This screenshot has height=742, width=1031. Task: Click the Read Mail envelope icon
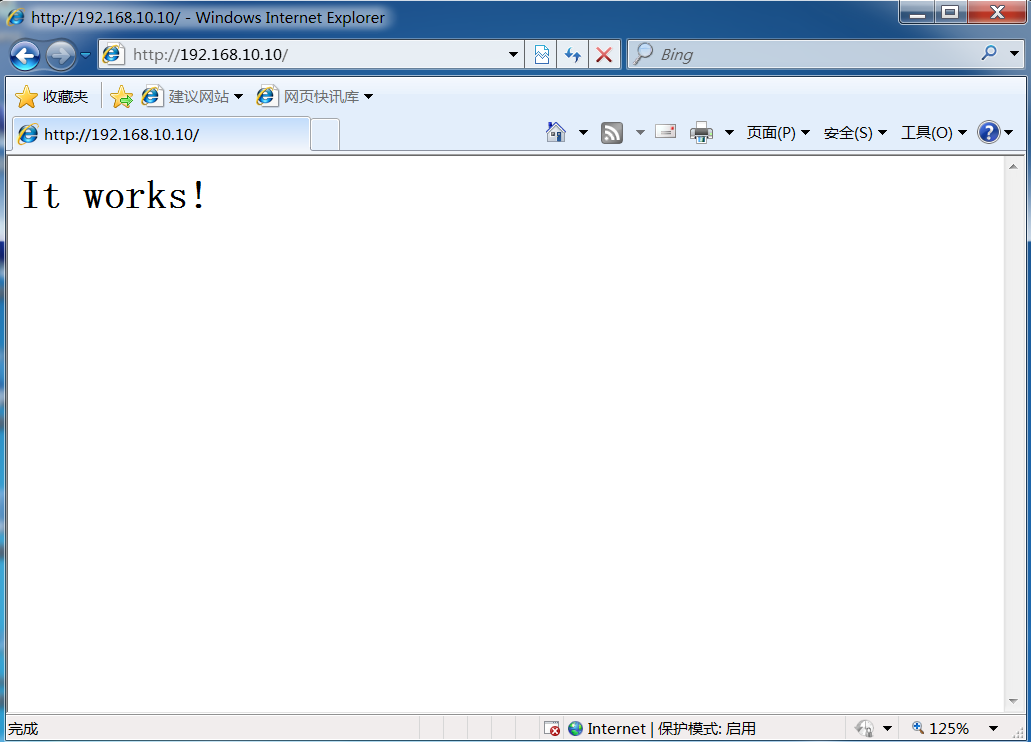[665, 131]
